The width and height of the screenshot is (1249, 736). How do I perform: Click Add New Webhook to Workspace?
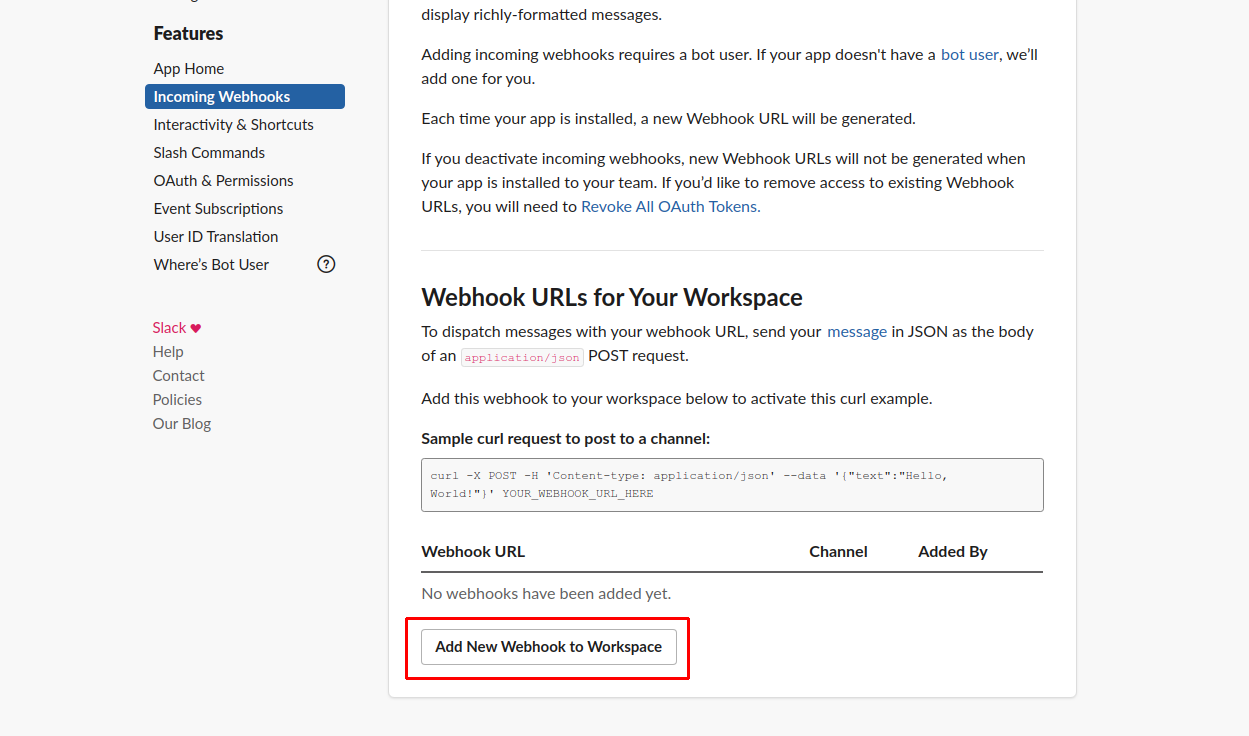[x=549, y=647]
